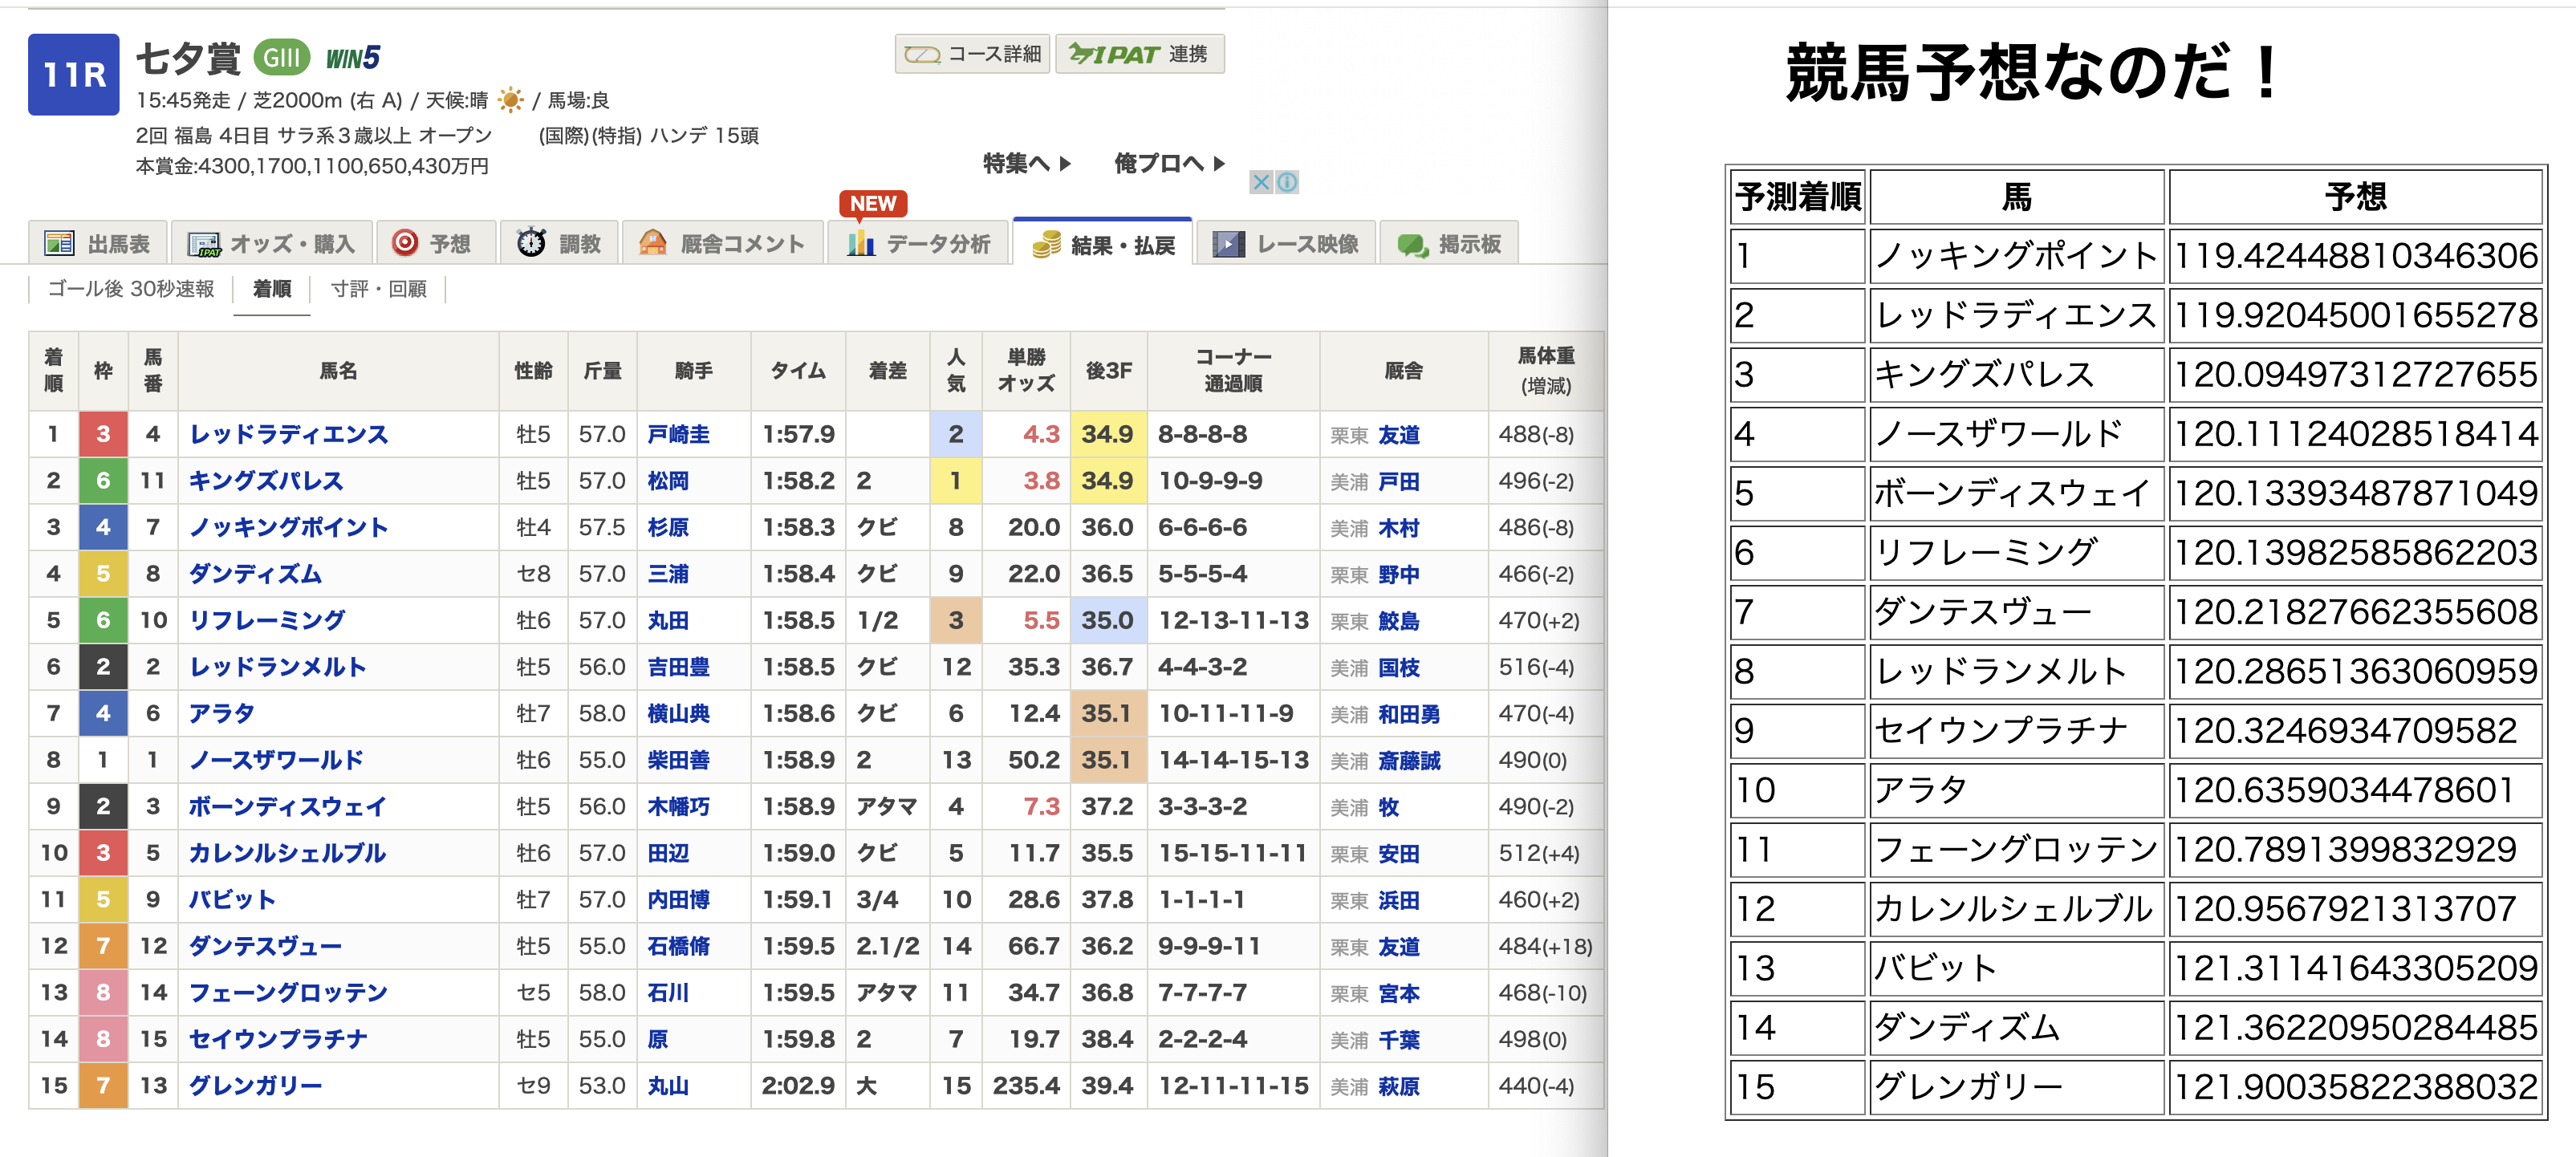
Task: Open the データ分析 tab
Action: click(918, 243)
